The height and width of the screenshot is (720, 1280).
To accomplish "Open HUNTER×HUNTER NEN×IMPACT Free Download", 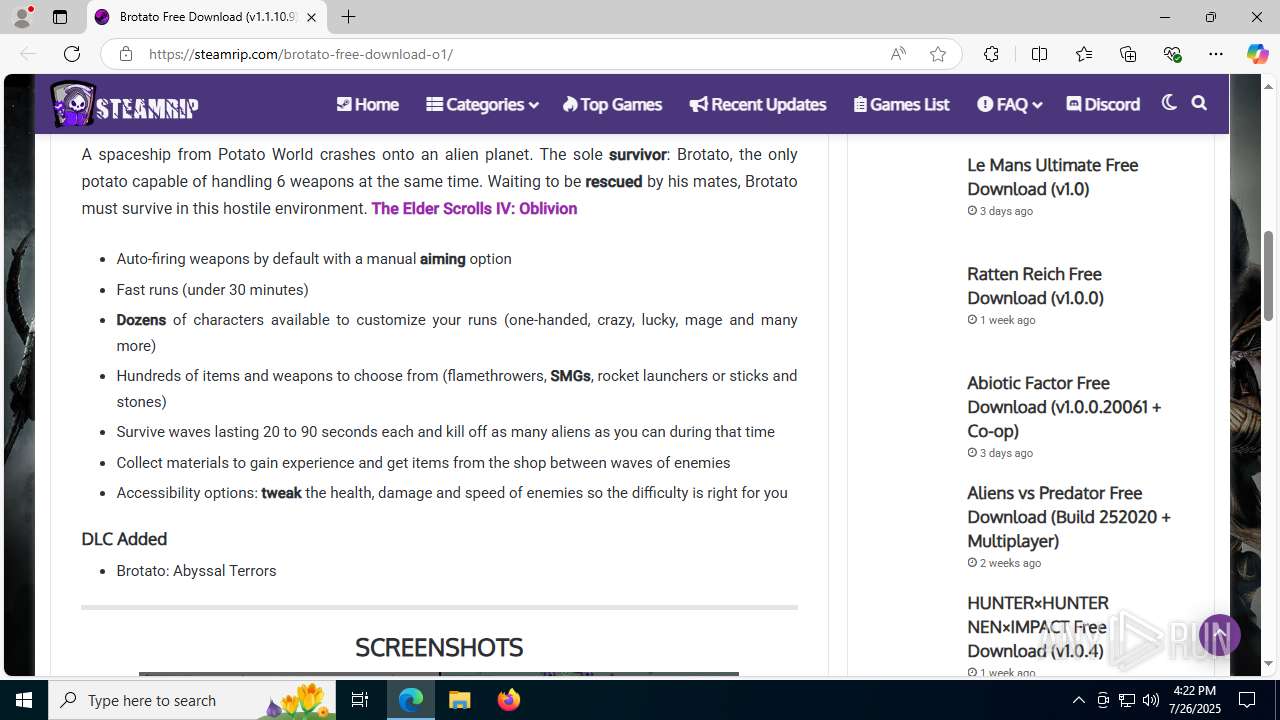I will [1038, 627].
